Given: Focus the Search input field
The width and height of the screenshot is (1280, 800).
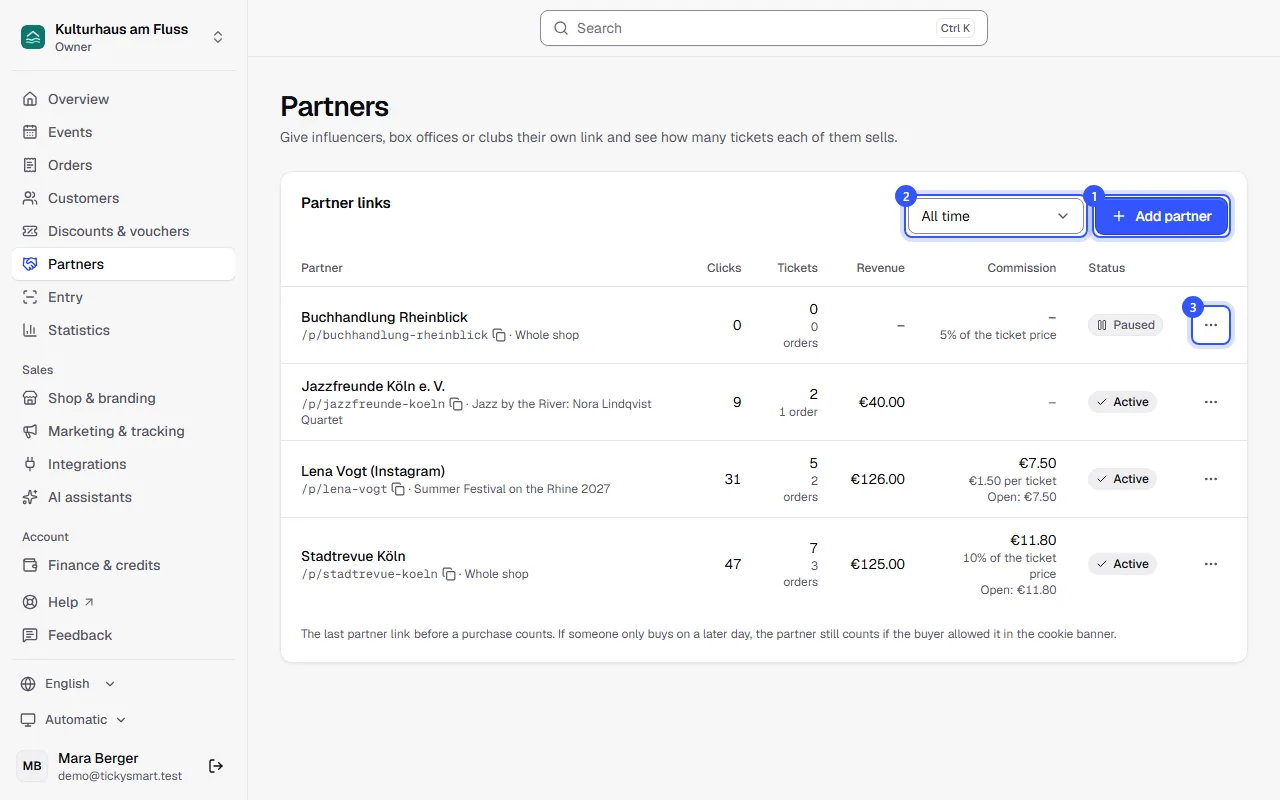Looking at the screenshot, I should pos(764,28).
